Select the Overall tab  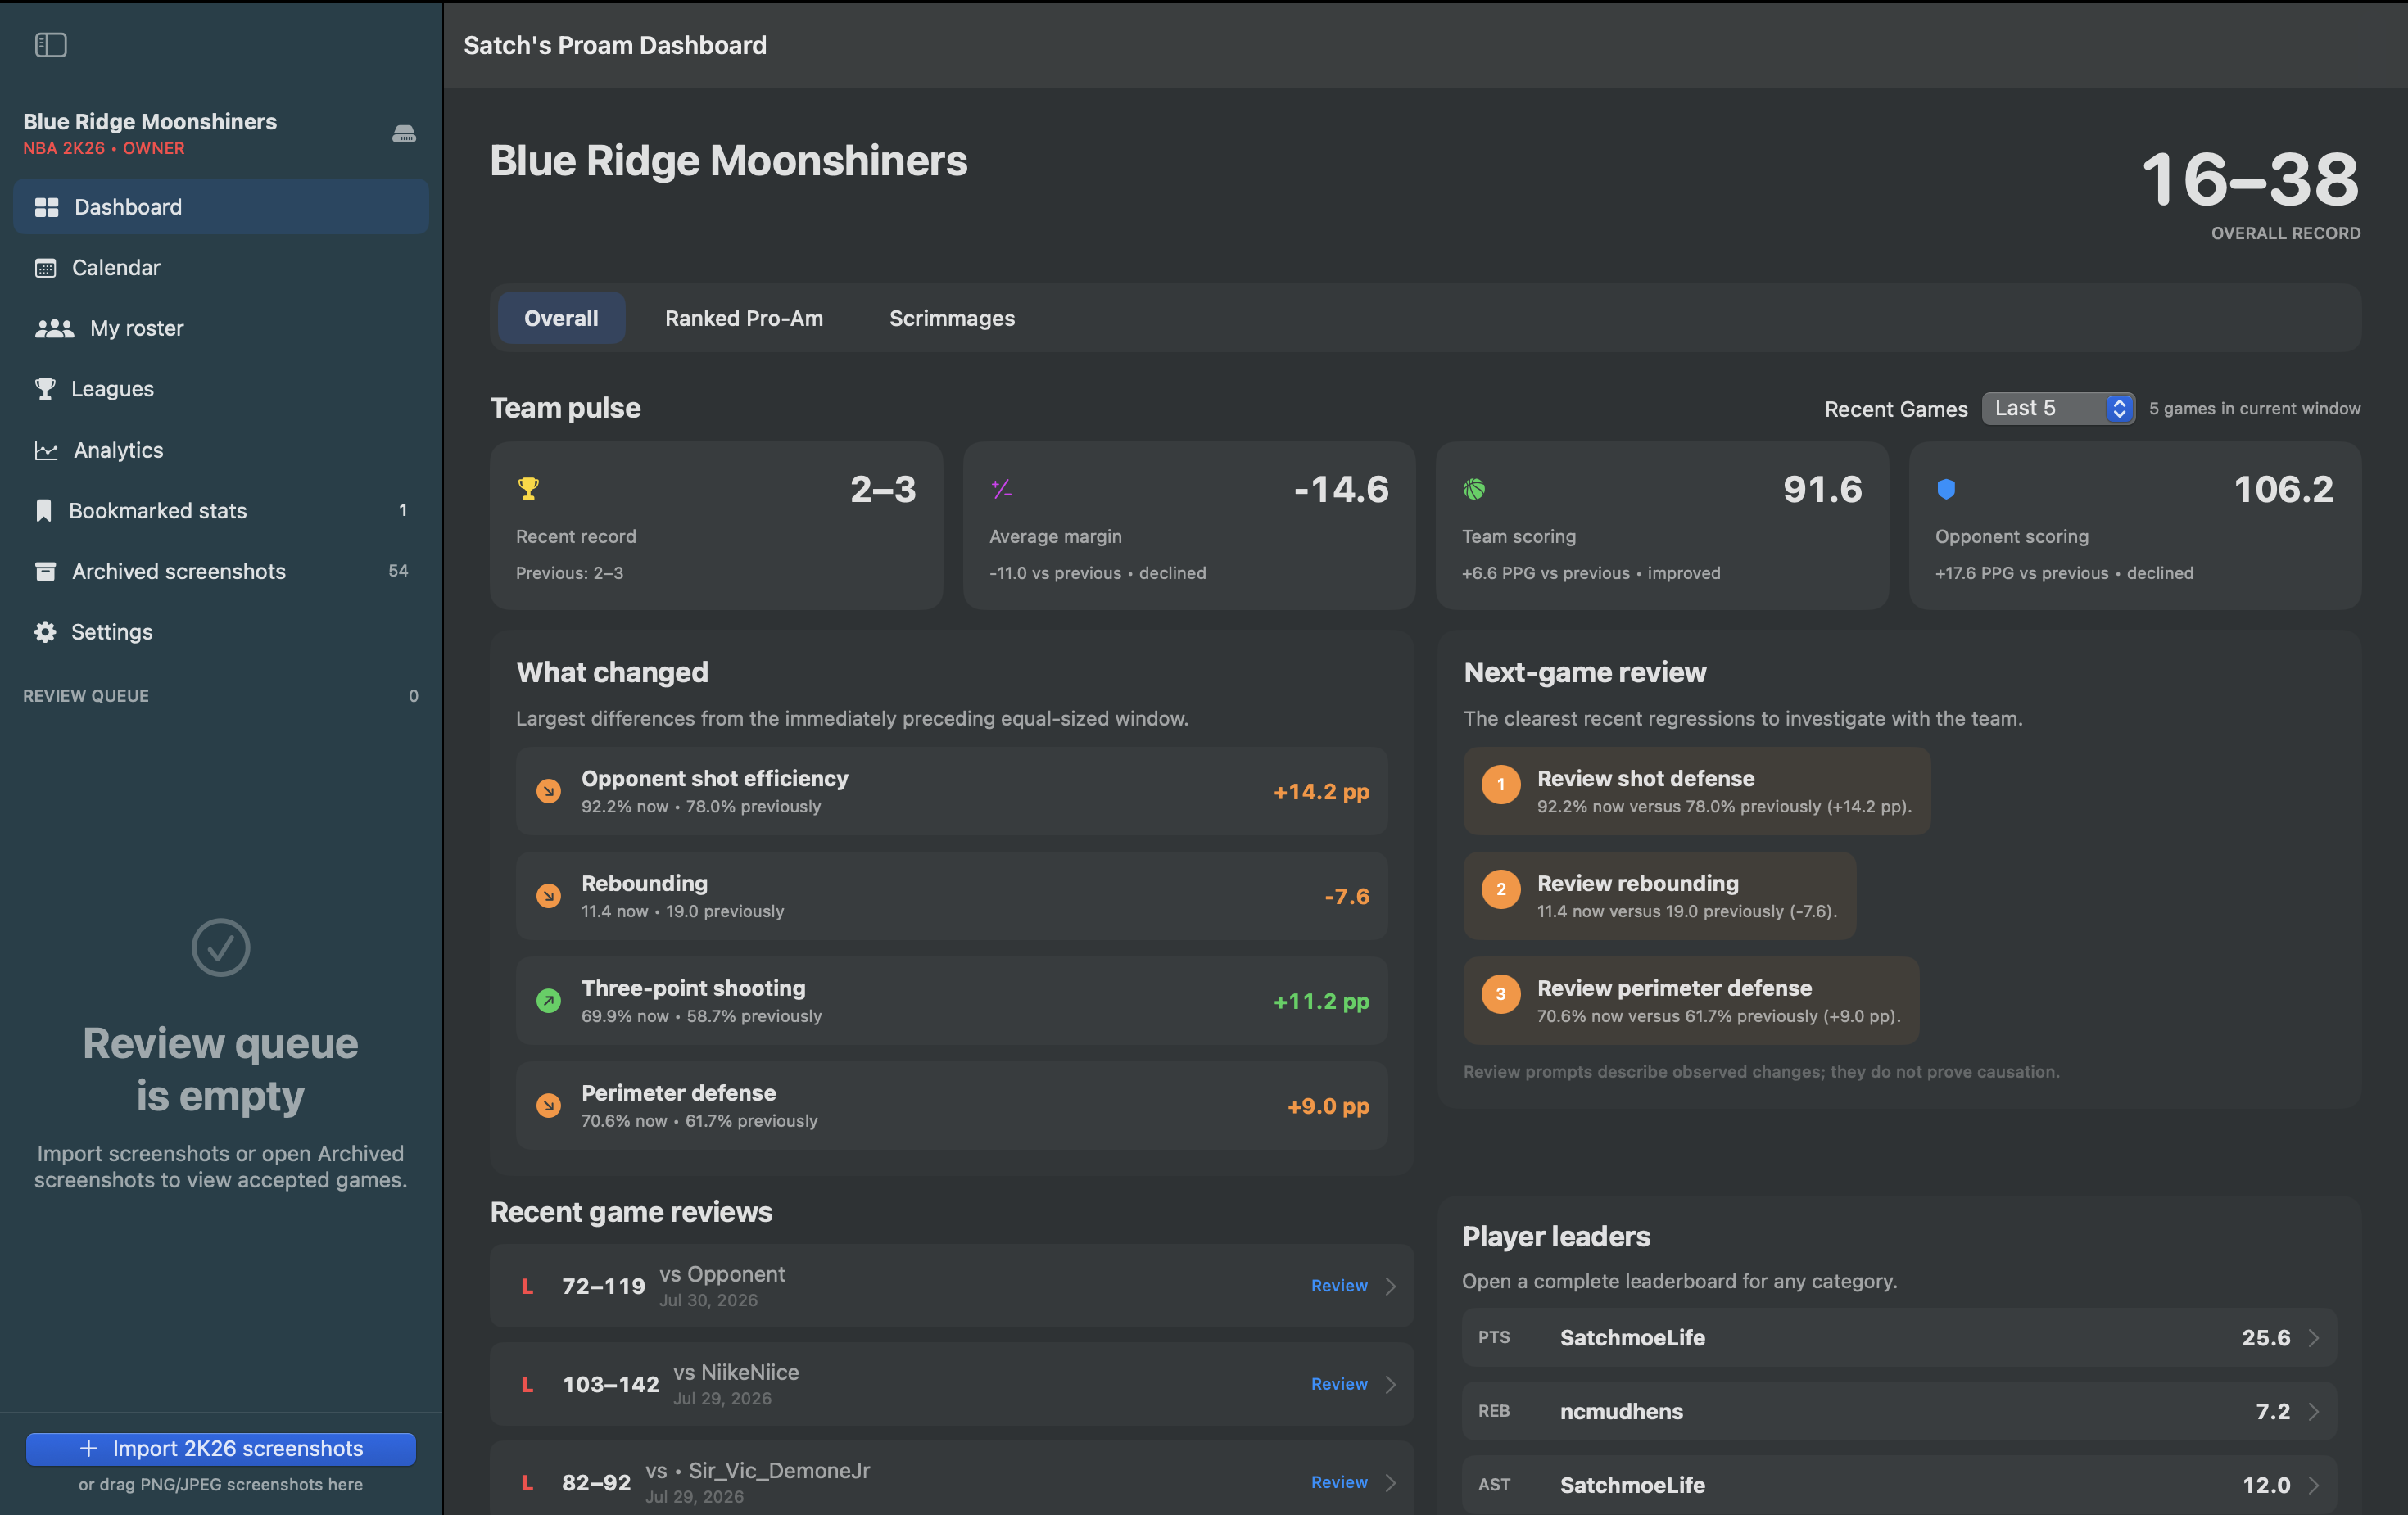tap(561, 318)
